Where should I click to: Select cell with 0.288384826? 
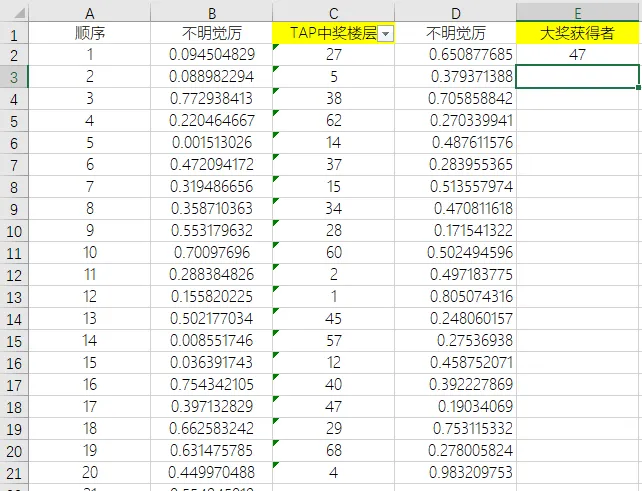coord(212,274)
